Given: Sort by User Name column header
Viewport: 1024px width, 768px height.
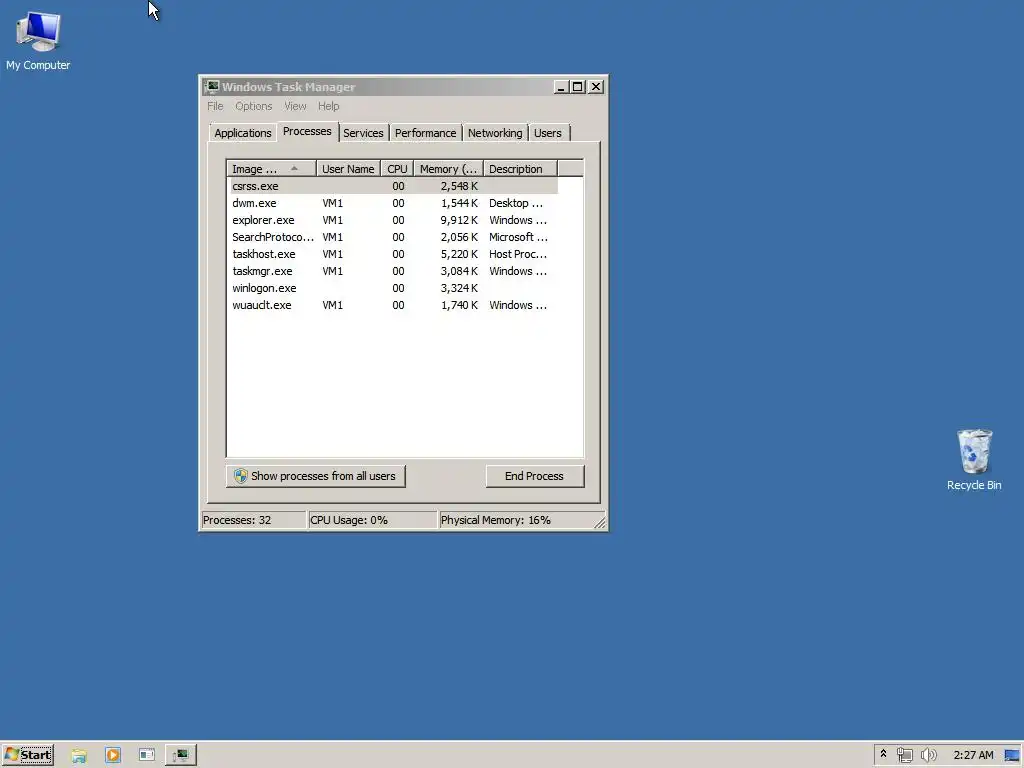Looking at the screenshot, I should pyautogui.click(x=348, y=169).
